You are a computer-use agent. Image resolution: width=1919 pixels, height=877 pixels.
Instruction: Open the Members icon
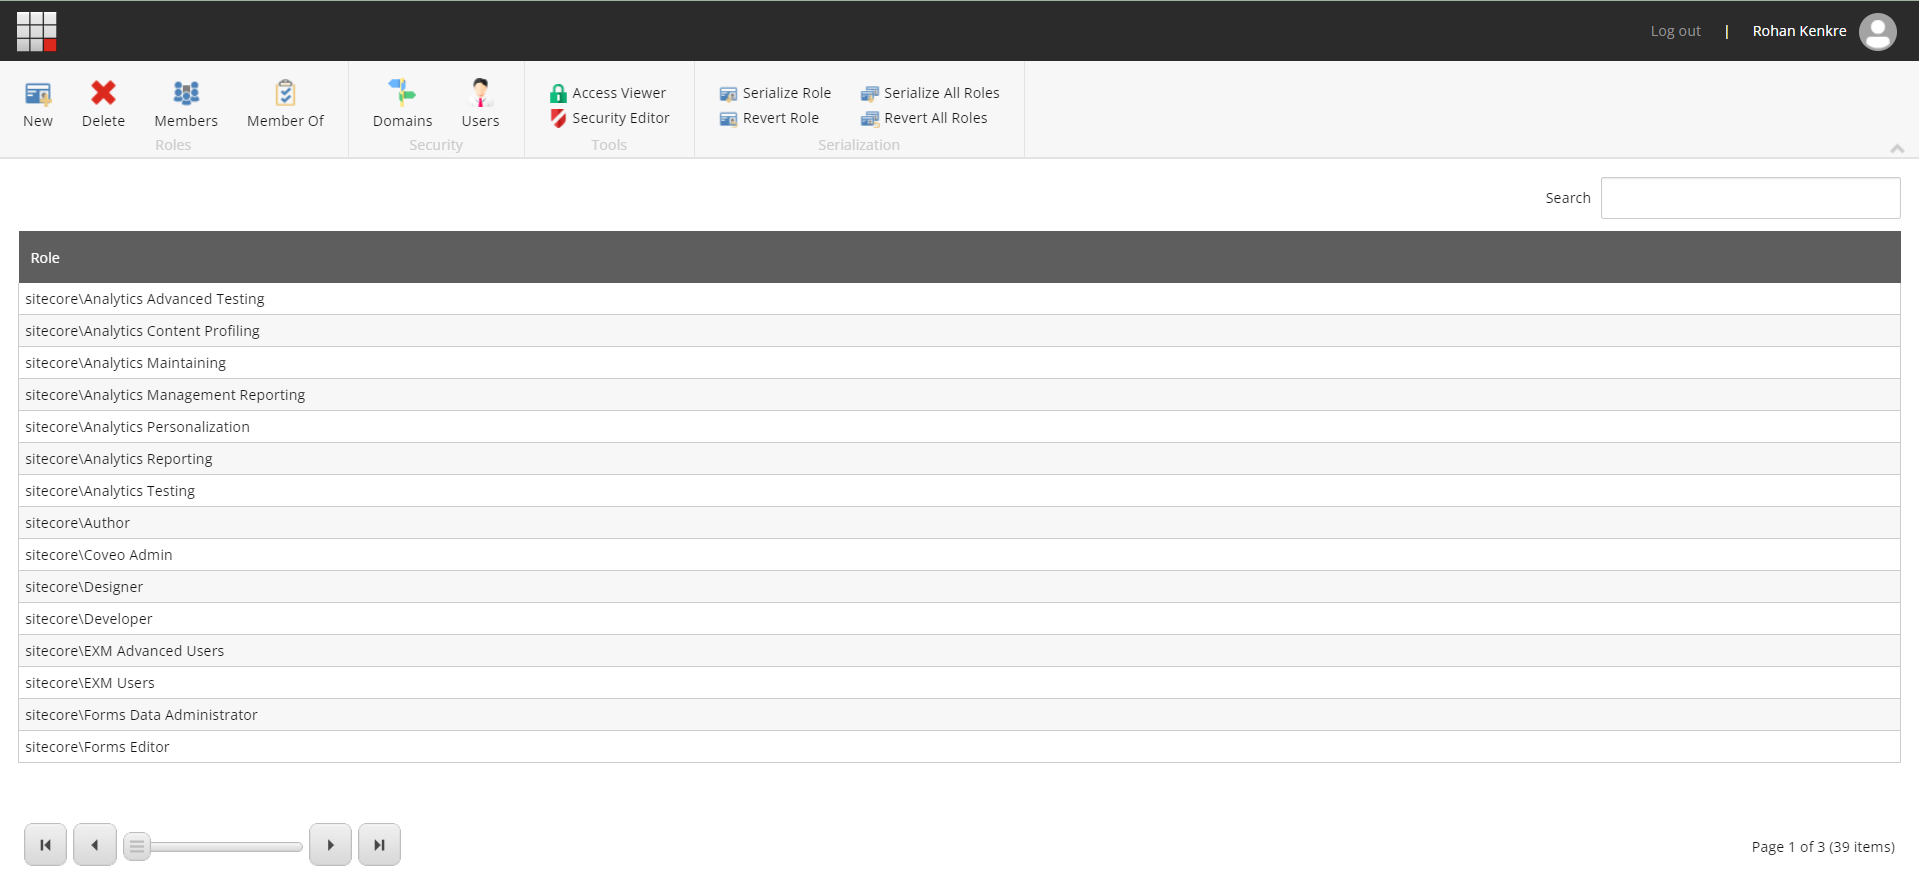[186, 94]
